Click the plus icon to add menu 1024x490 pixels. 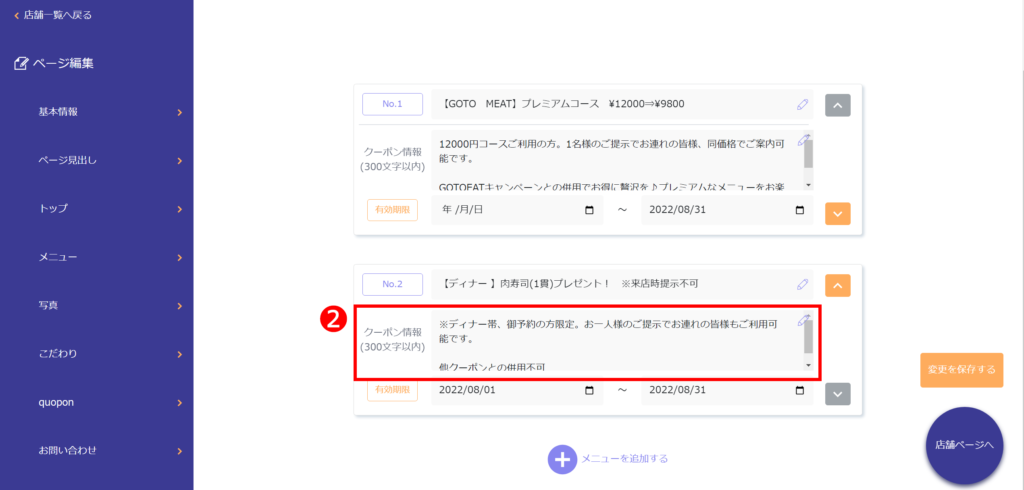[x=562, y=459]
